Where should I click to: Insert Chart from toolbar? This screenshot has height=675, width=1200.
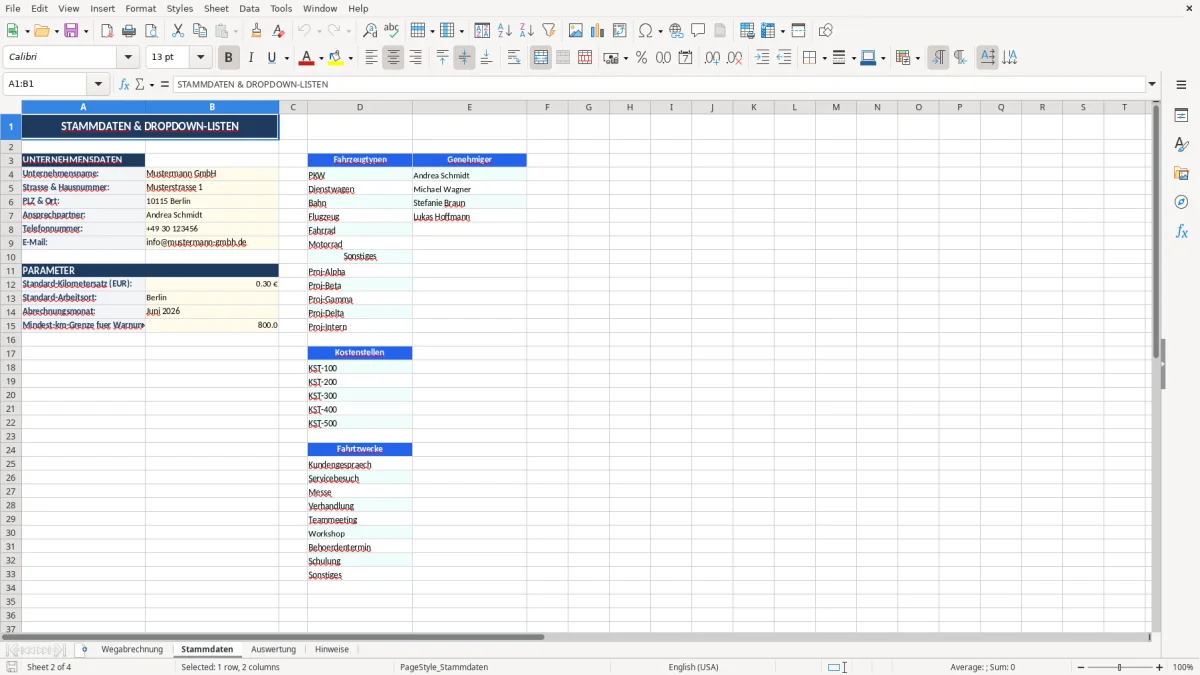pos(598,31)
